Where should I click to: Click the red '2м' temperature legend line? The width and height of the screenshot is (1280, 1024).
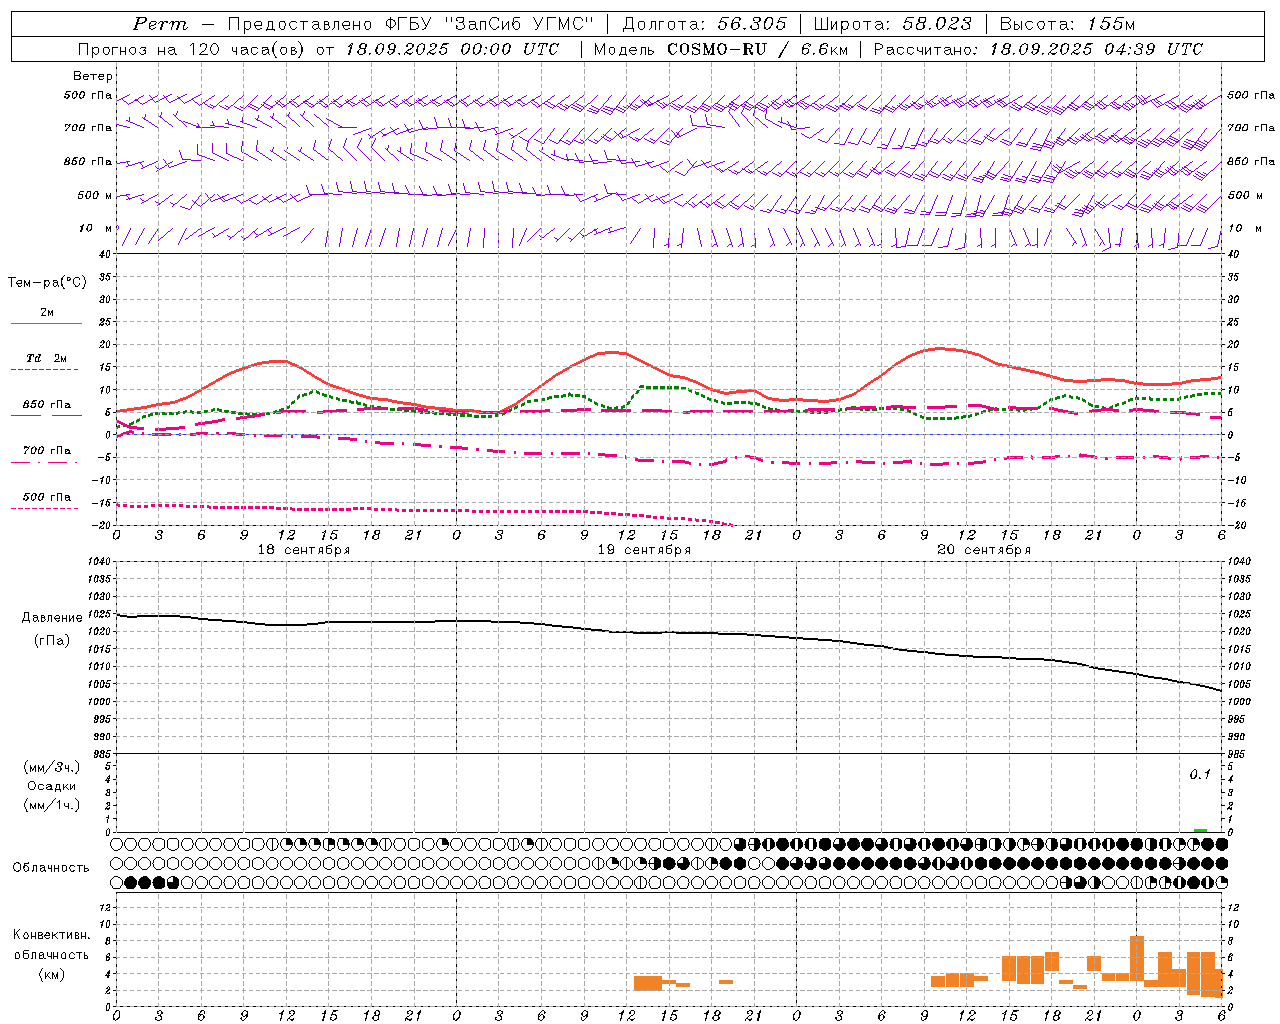(46, 323)
